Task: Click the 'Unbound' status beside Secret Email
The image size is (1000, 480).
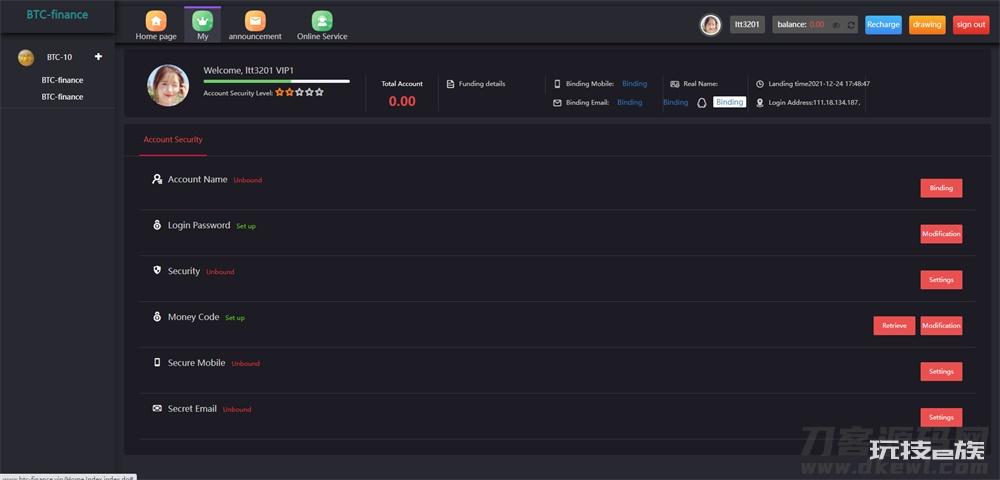Action: tap(237, 410)
